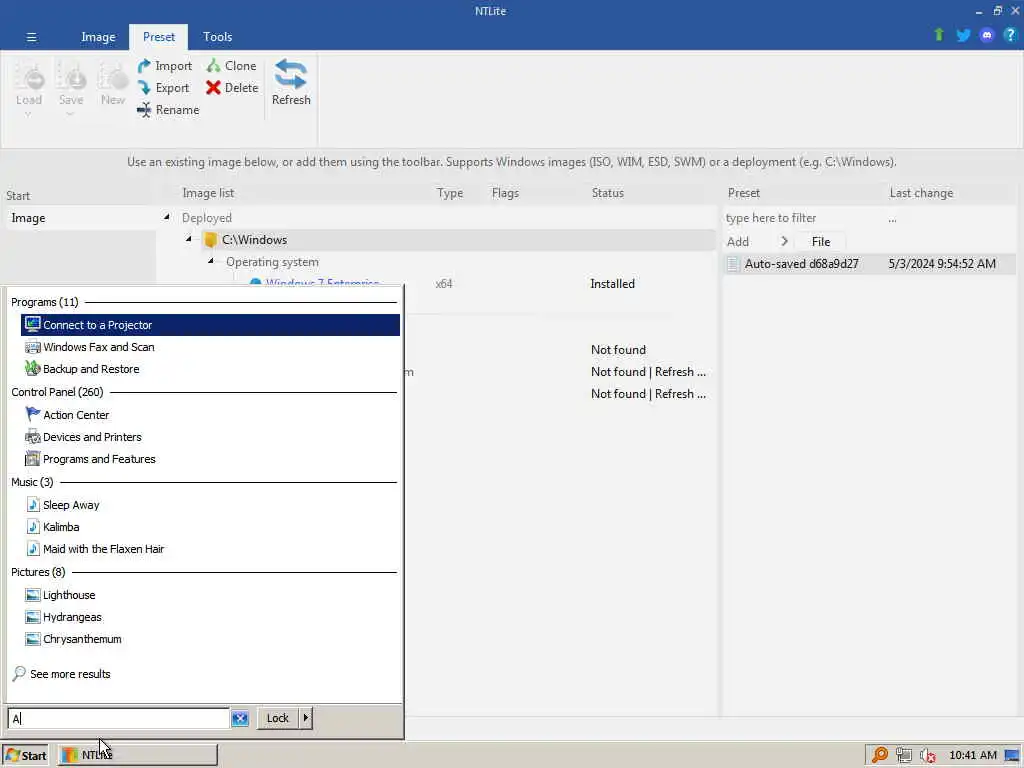Viewport: 1024px width, 768px height.
Task: Click the 10:41 AM taskbar clock
Action: (x=972, y=756)
